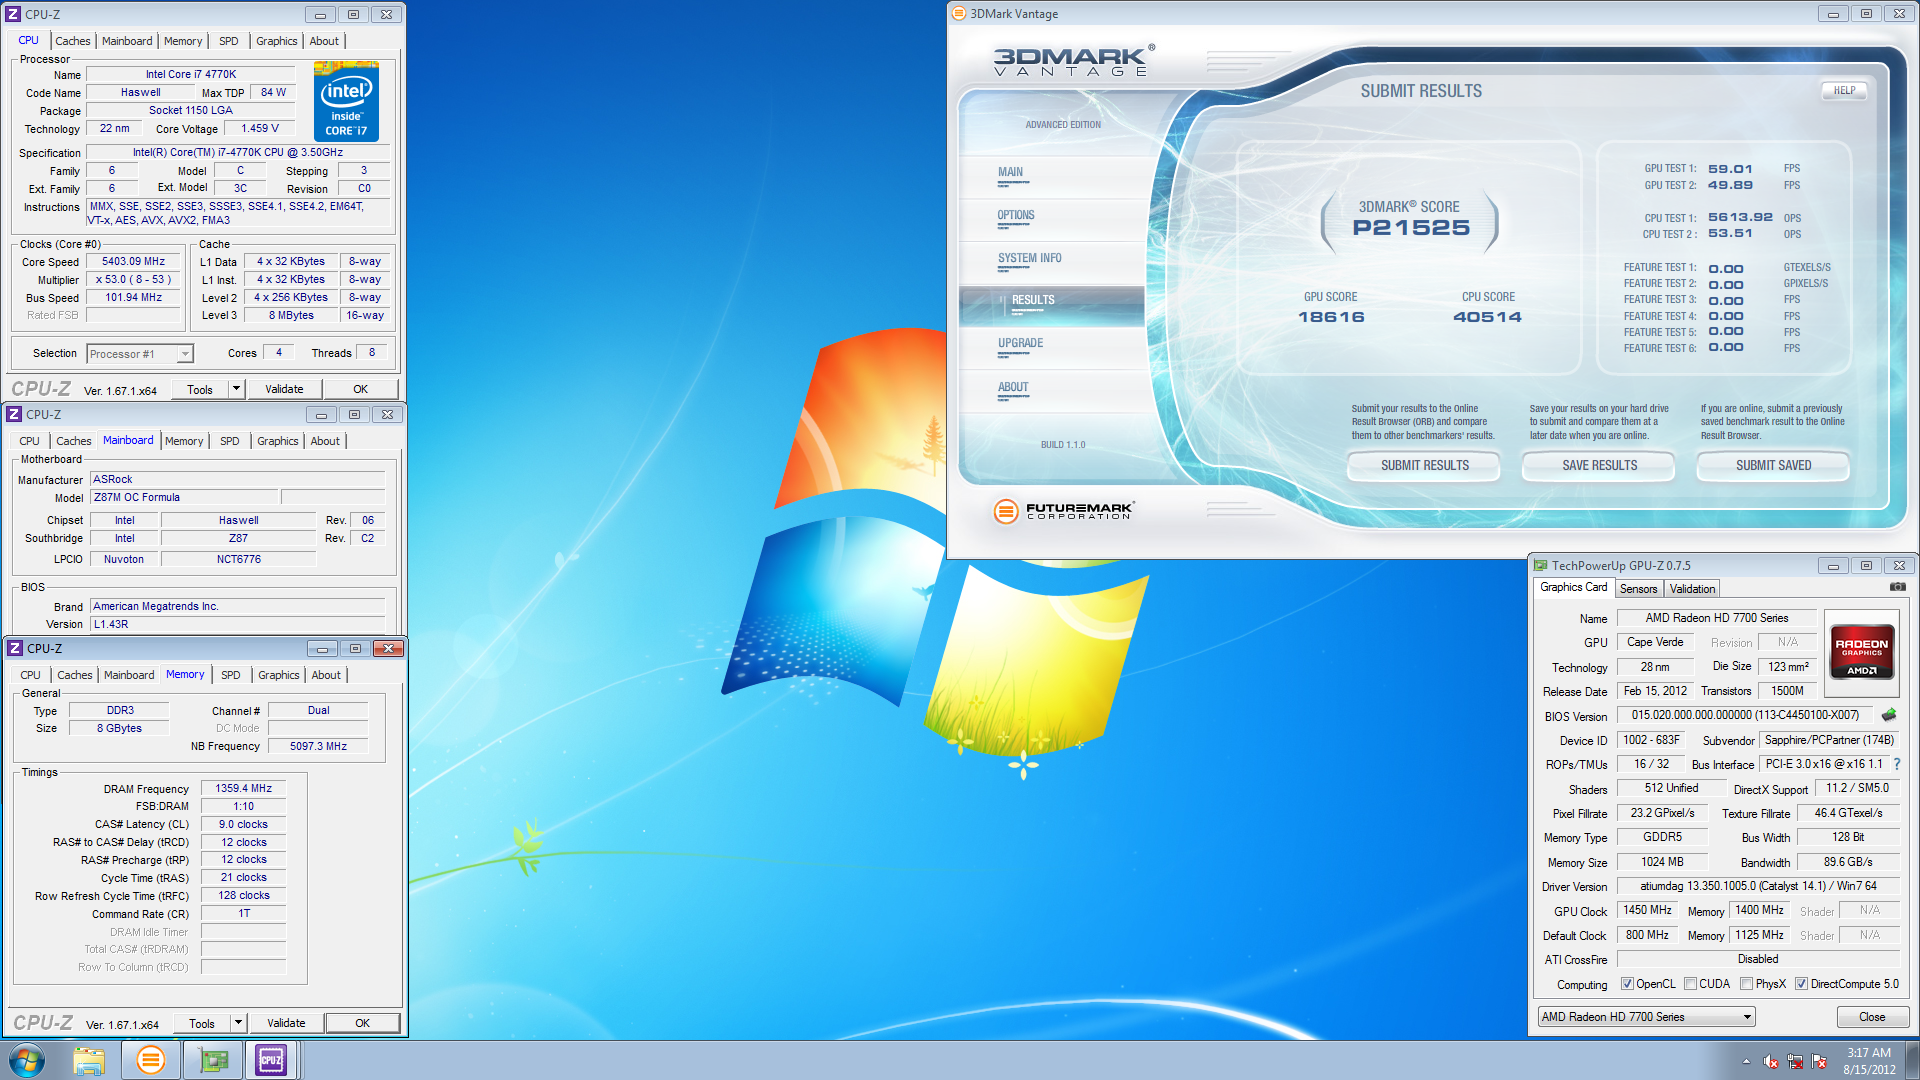Open the Action Center flag icon in the tray
The image size is (1920, 1080).
point(1819,1061)
